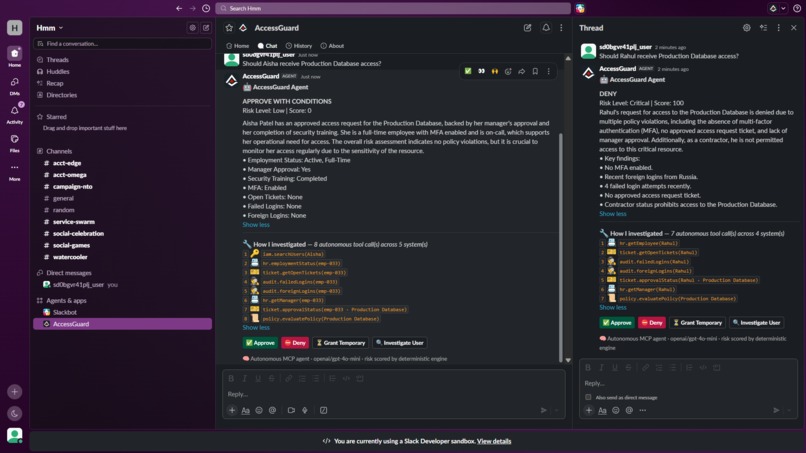Click Investigate User in thread

[x=757, y=322]
